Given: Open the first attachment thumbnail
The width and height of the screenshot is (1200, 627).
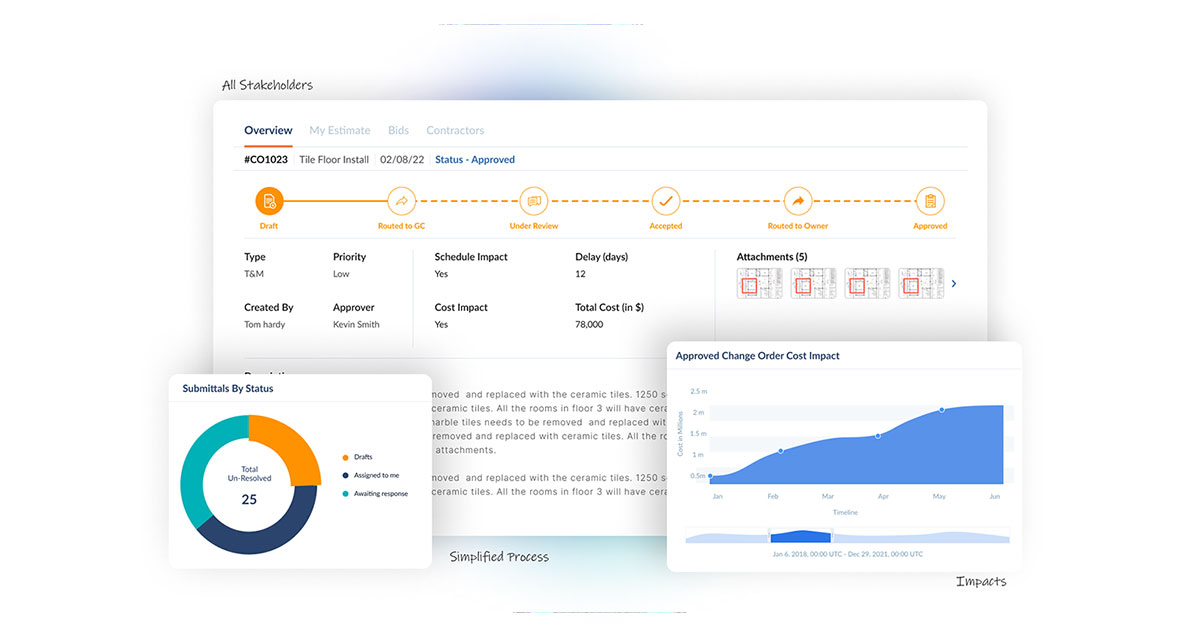Looking at the screenshot, I should point(760,283).
